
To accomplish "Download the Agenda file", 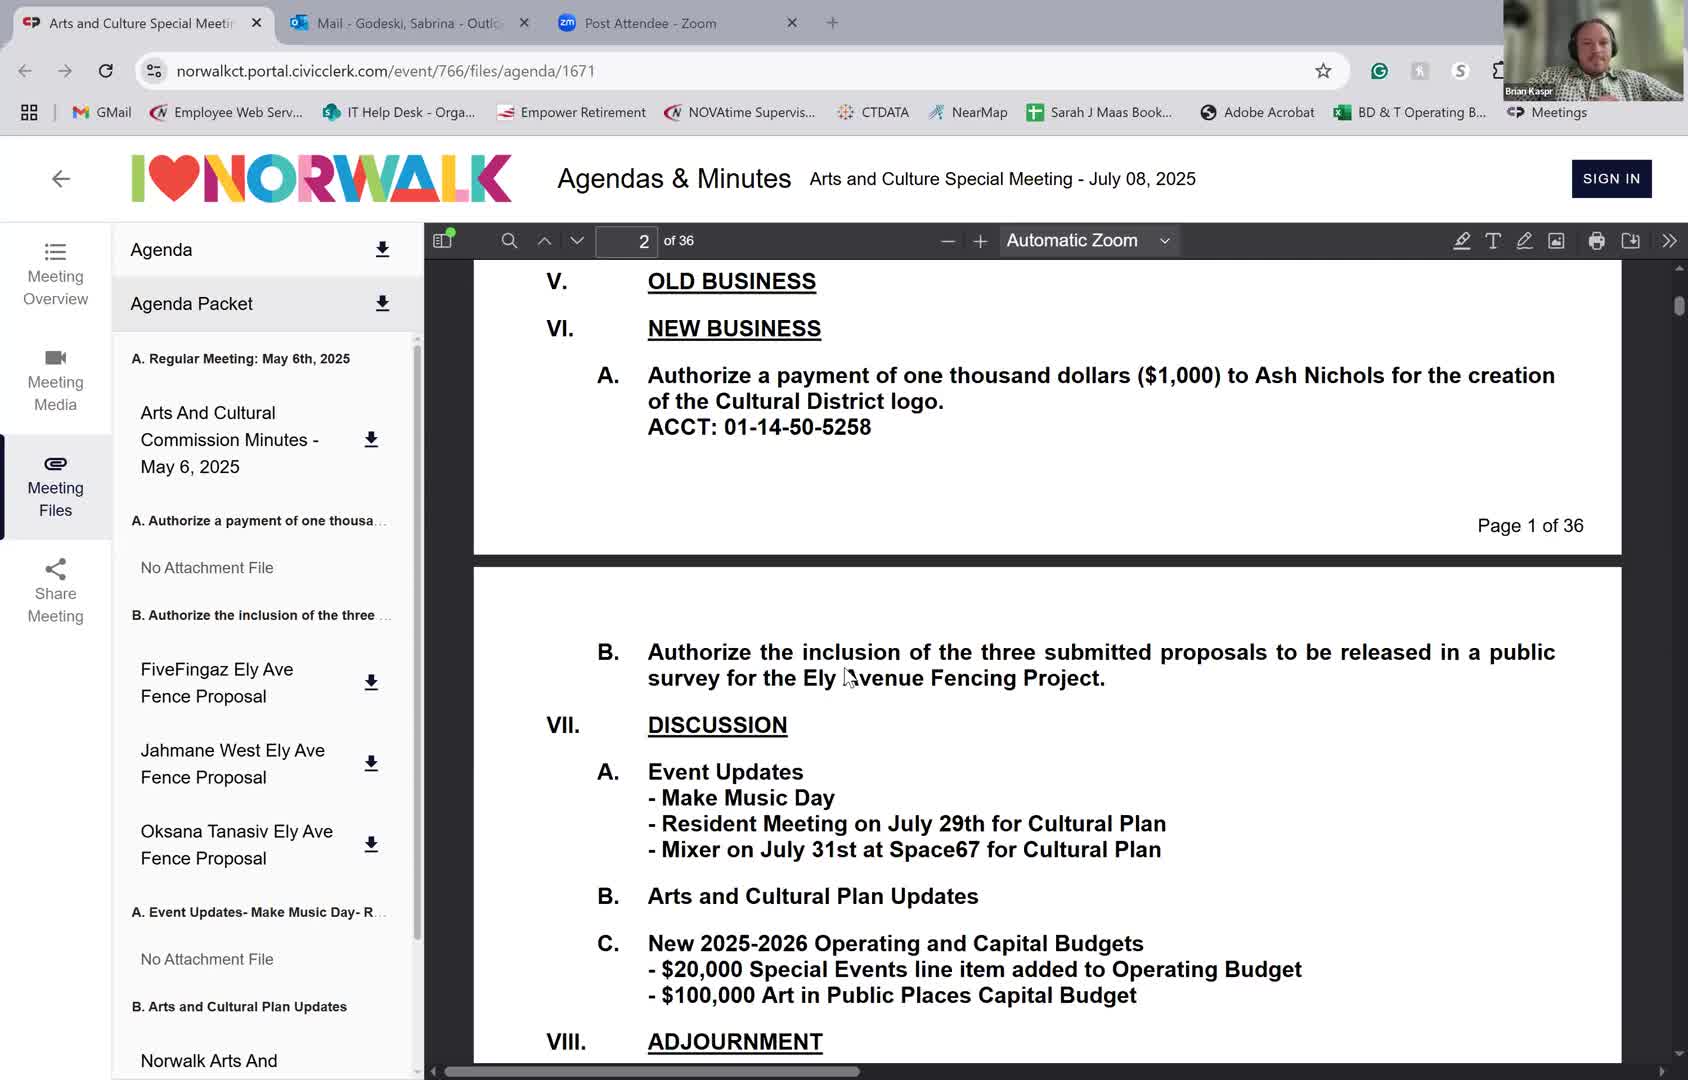I will pos(382,250).
